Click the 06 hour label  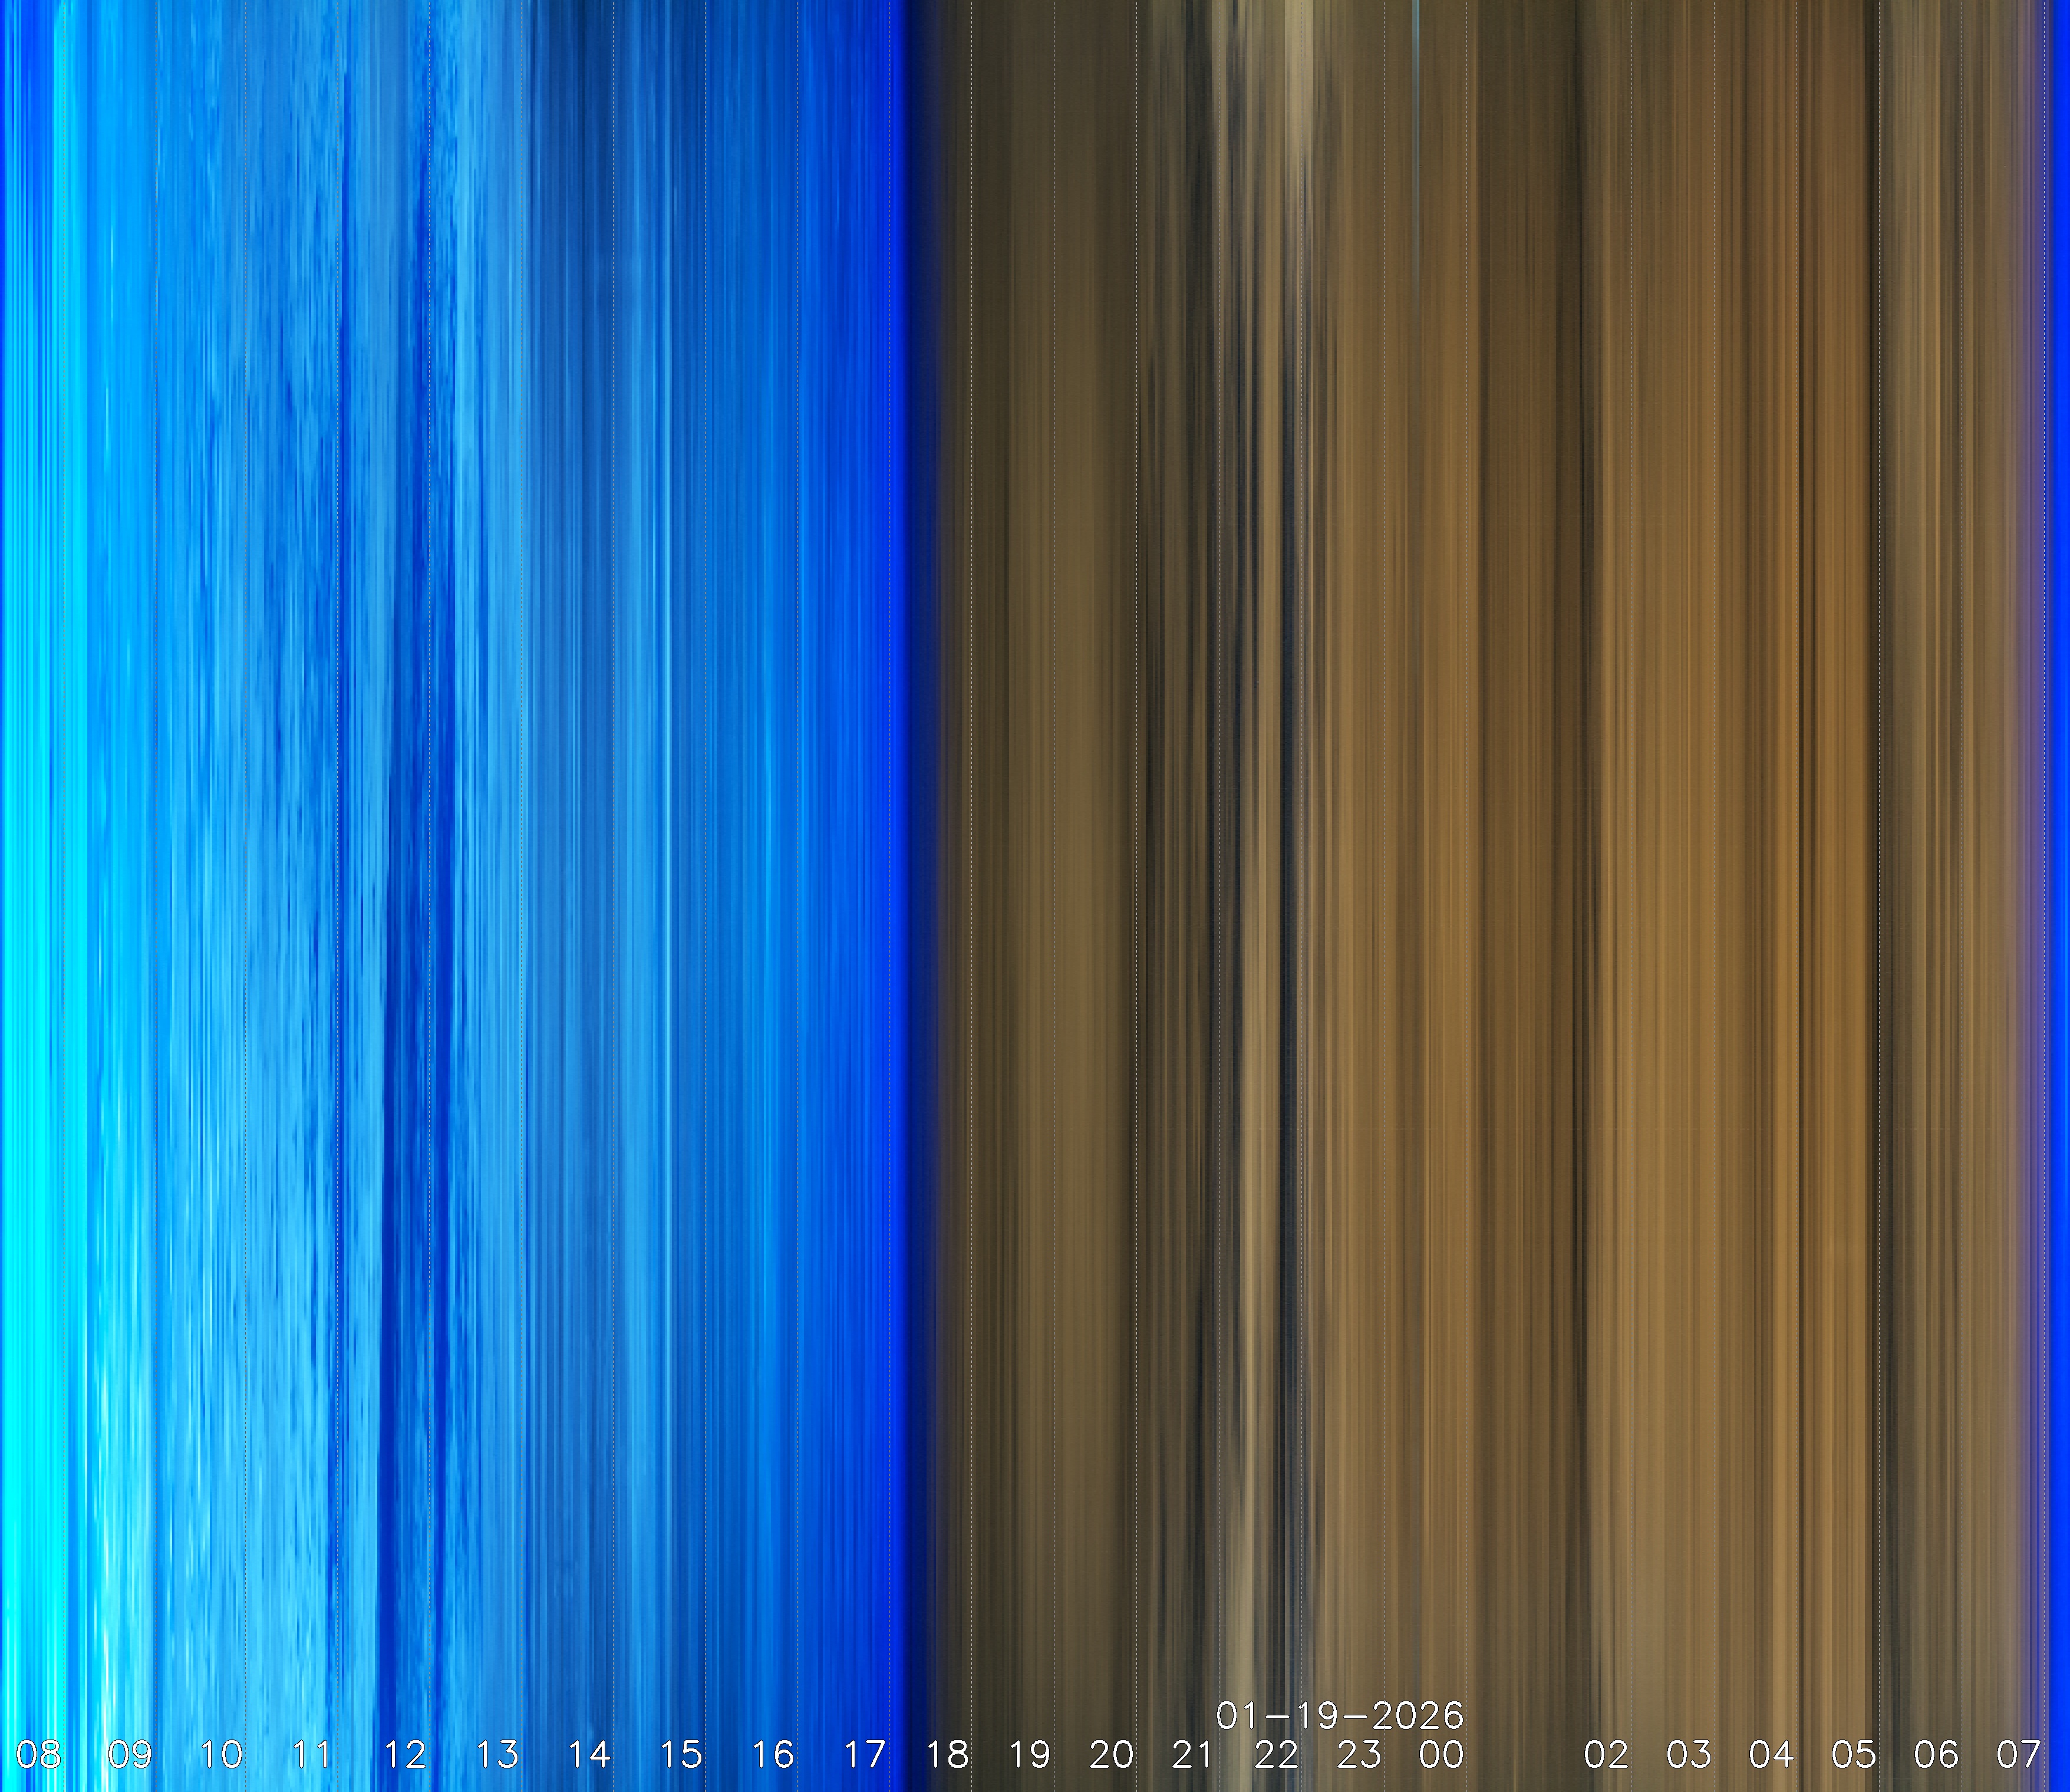pyautogui.click(x=1936, y=1754)
